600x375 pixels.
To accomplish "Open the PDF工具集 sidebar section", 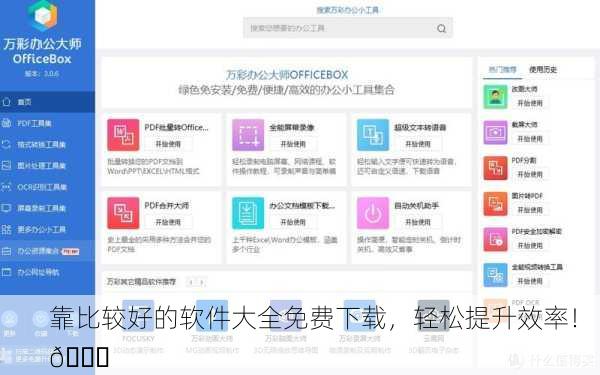I will pyautogui.click(x=47, y=123).
